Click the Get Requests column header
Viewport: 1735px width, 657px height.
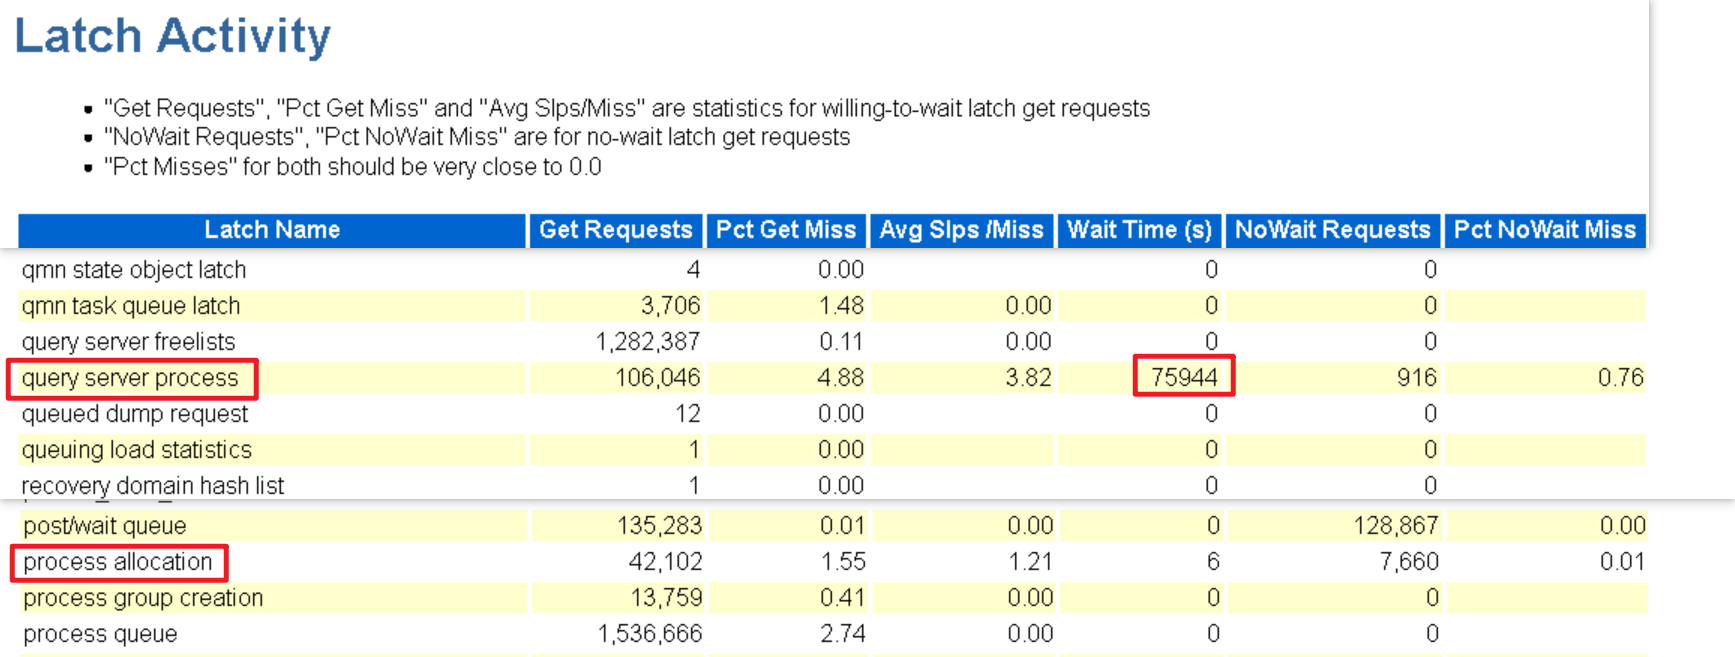click(616, 230)
